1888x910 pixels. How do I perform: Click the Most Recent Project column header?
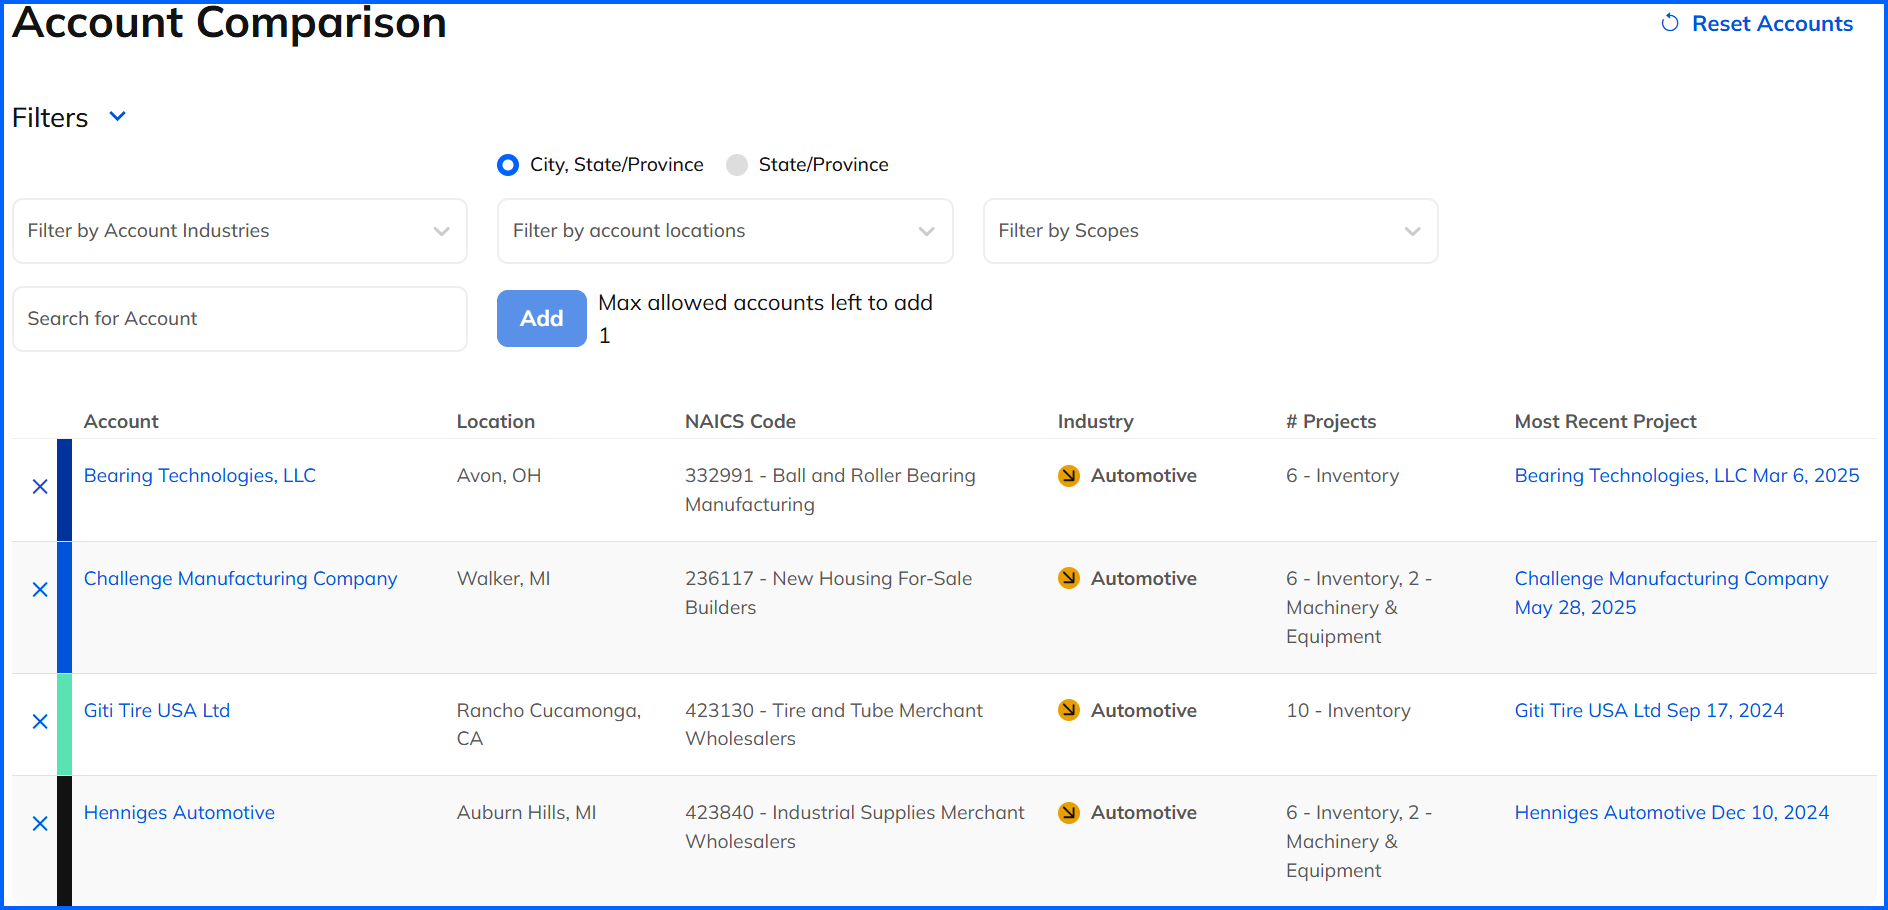tap(1605, 422)
